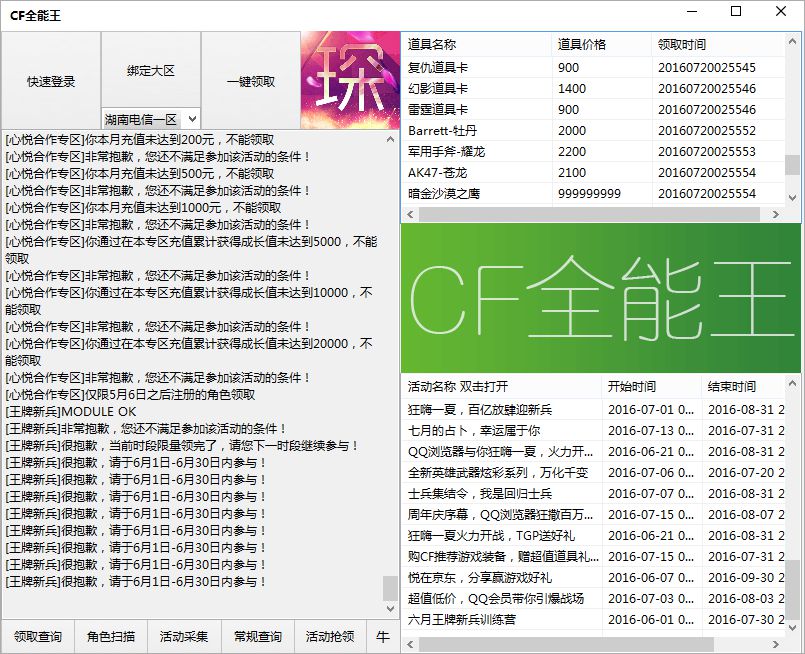Select the 超值低价，QQ会员带你引爆战场 activity
The height and width of the screenshot is (654, 805).
point(593,599)
